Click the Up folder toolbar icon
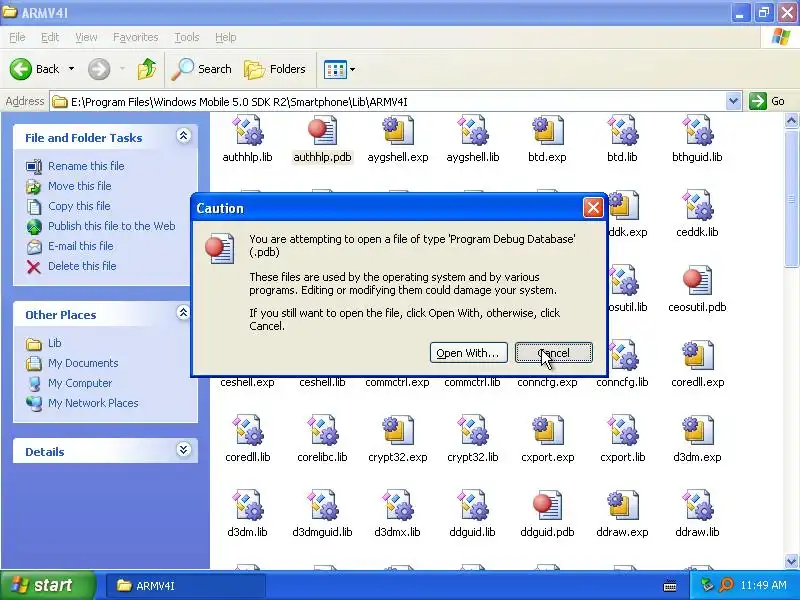Screen dimensions: 800x600 pos(146,69)
